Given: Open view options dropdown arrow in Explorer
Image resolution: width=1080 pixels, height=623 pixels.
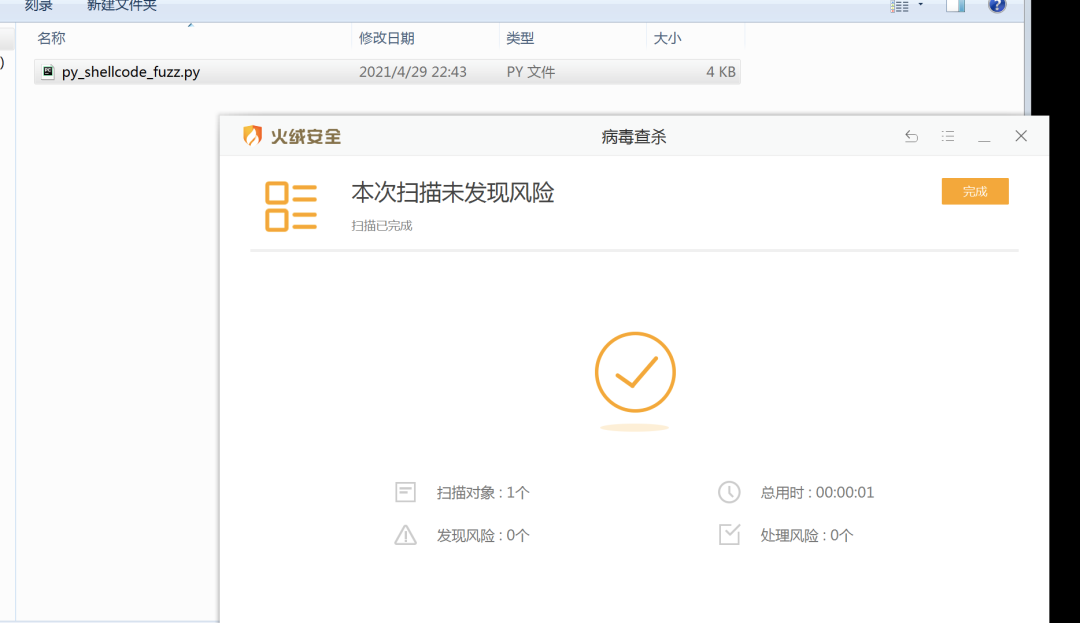Looking at the screenshot, I should [921, 5].
